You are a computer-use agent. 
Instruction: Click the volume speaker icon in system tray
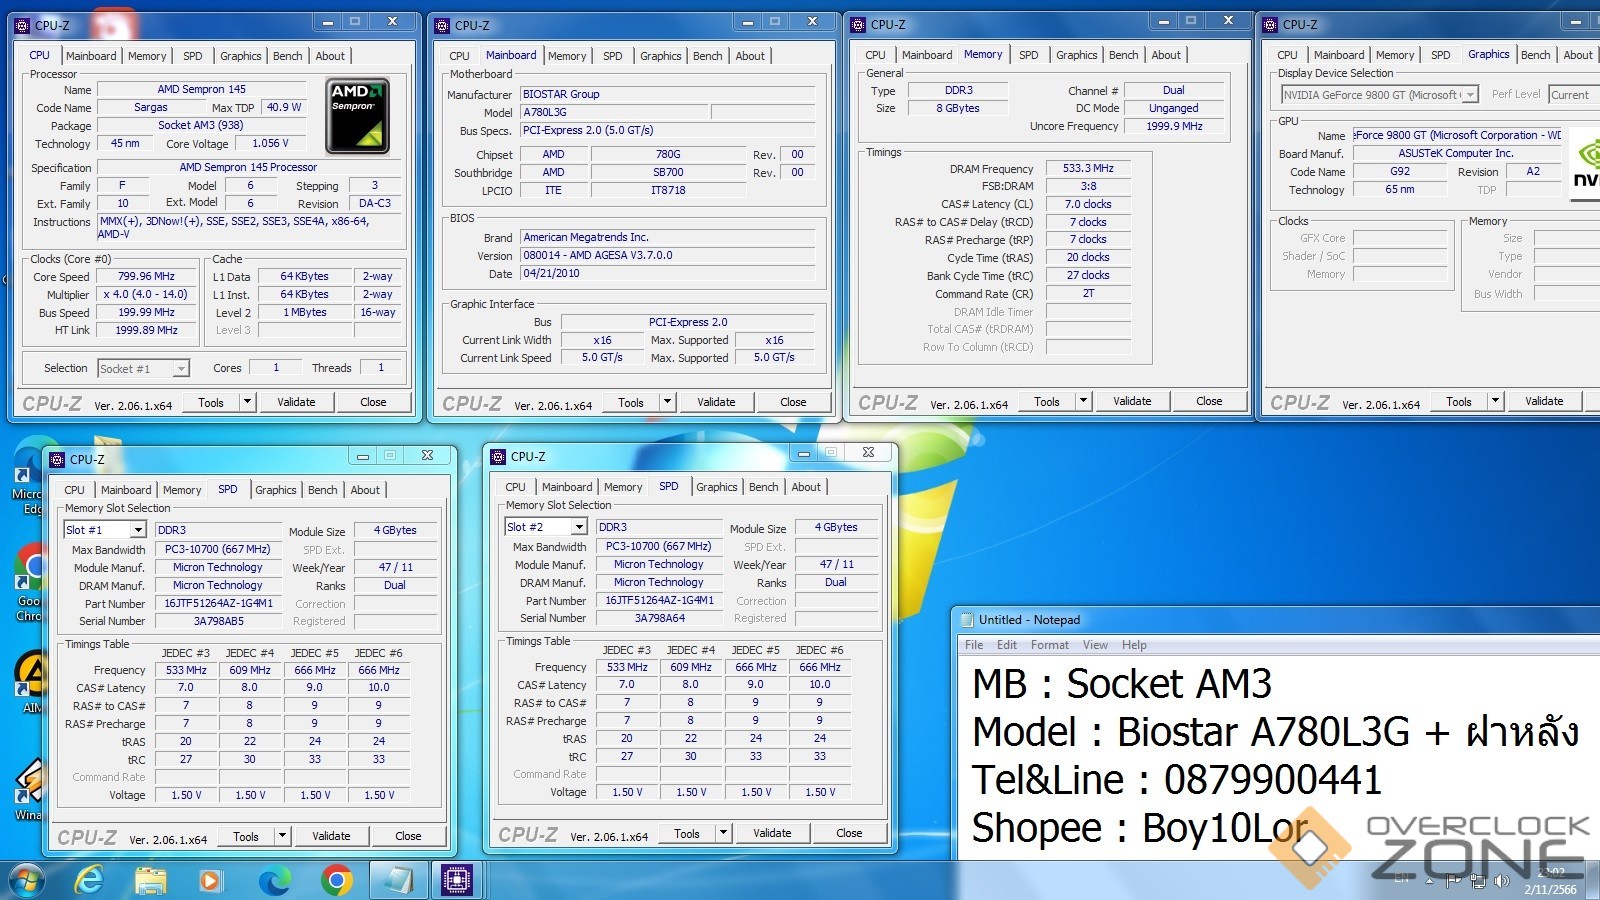pyautogui.click(x=1500, y=881)
